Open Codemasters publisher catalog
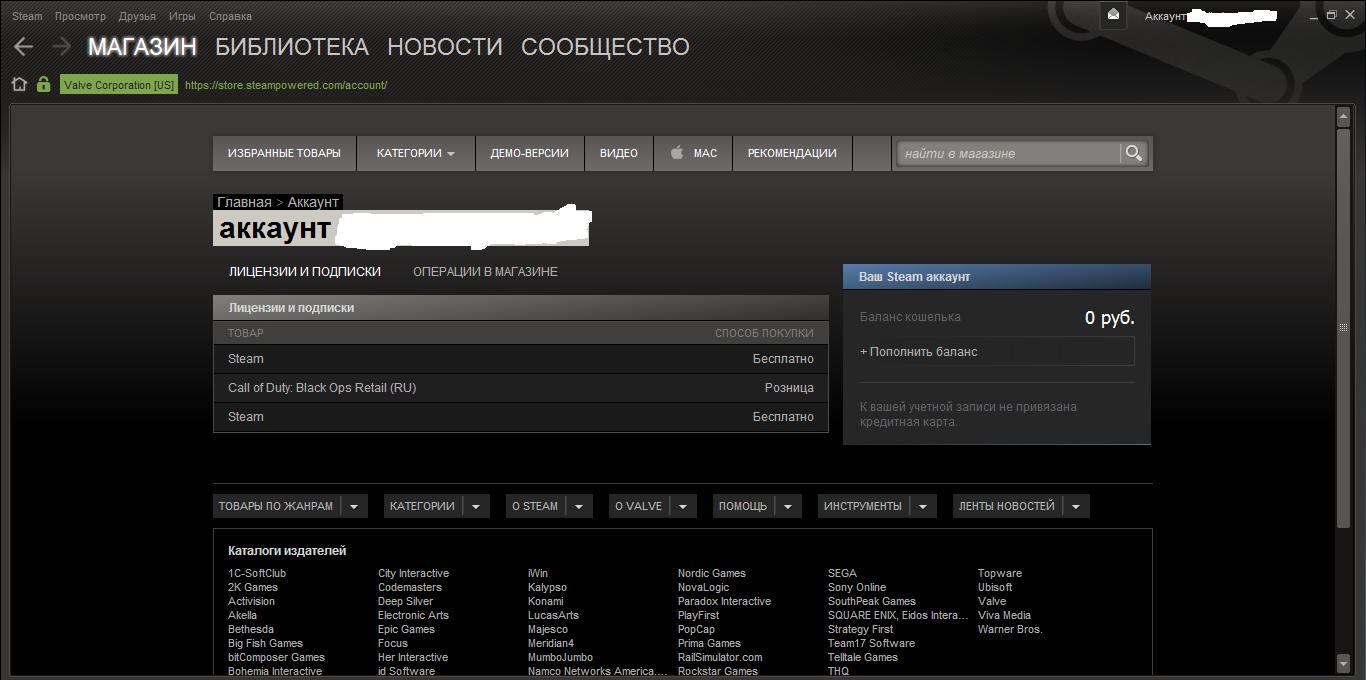 (410, 587)
